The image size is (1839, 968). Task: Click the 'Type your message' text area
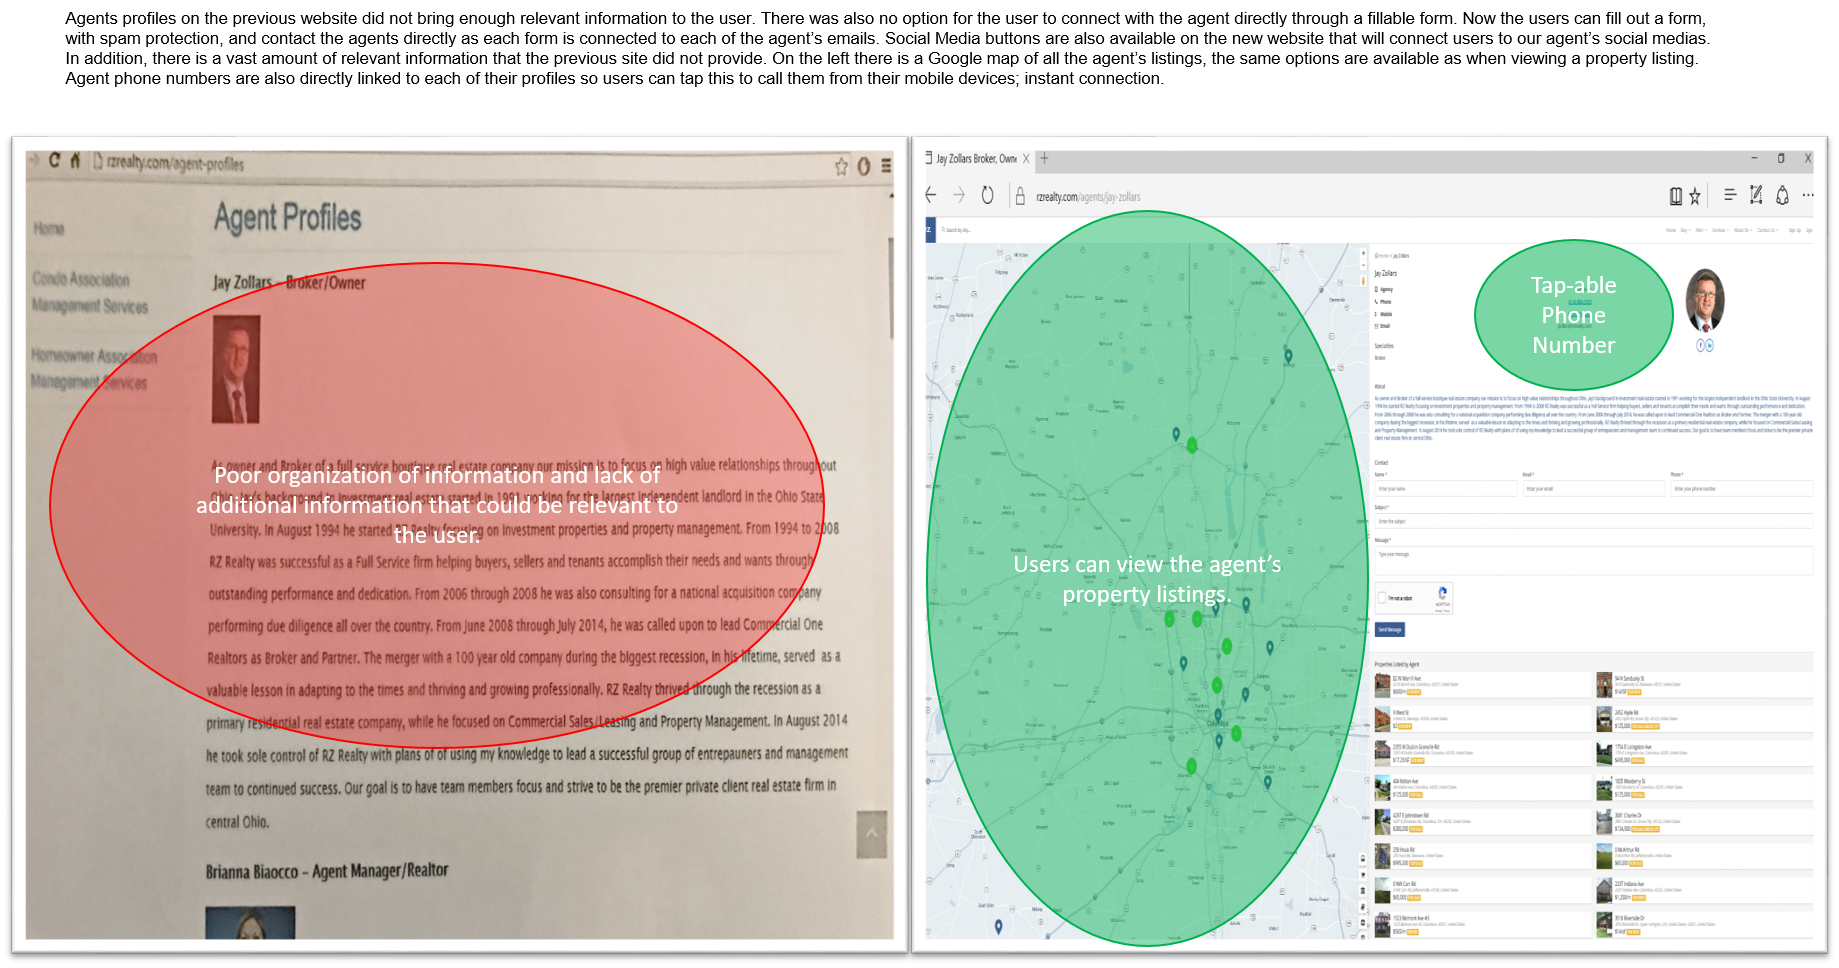coord(1593,560)
